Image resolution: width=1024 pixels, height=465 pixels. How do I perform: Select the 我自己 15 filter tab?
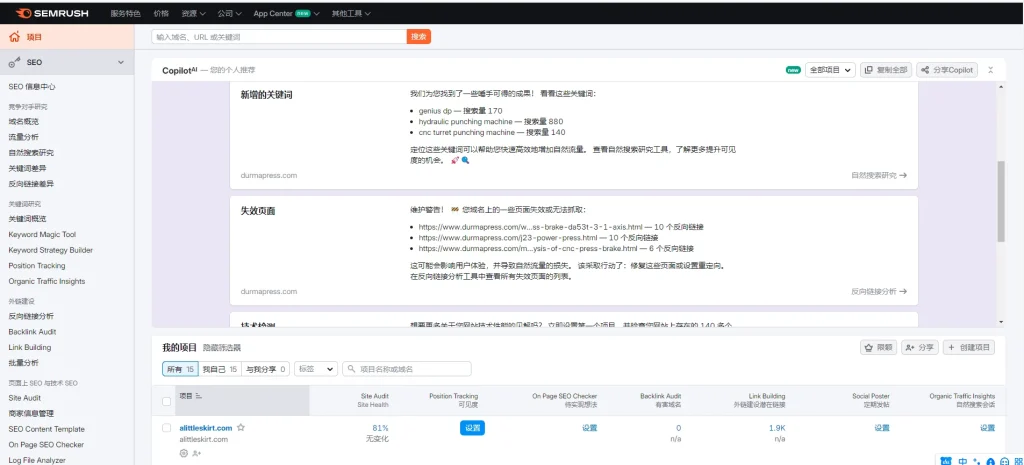(x=219, y=369)
